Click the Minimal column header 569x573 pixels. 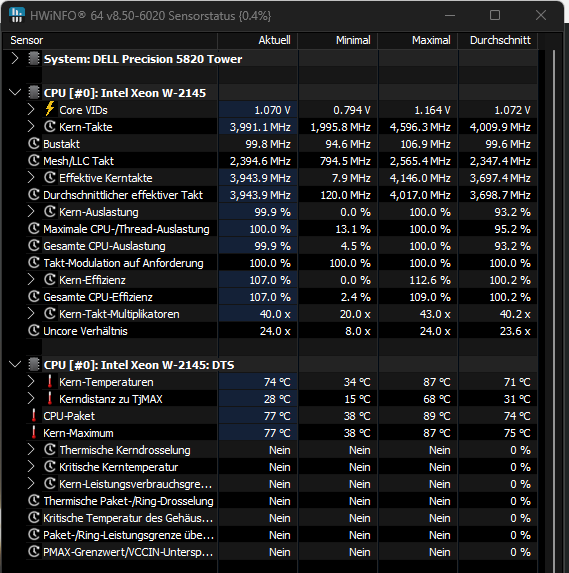338,40
